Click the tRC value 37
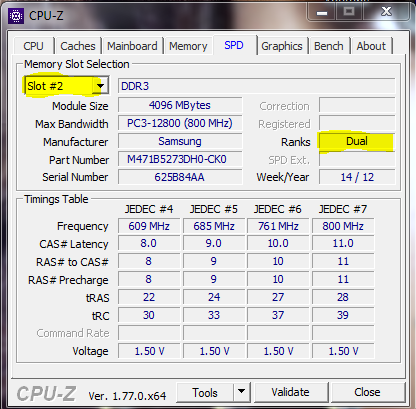This screenshot has height=409, width=416. tap(278, 315)
